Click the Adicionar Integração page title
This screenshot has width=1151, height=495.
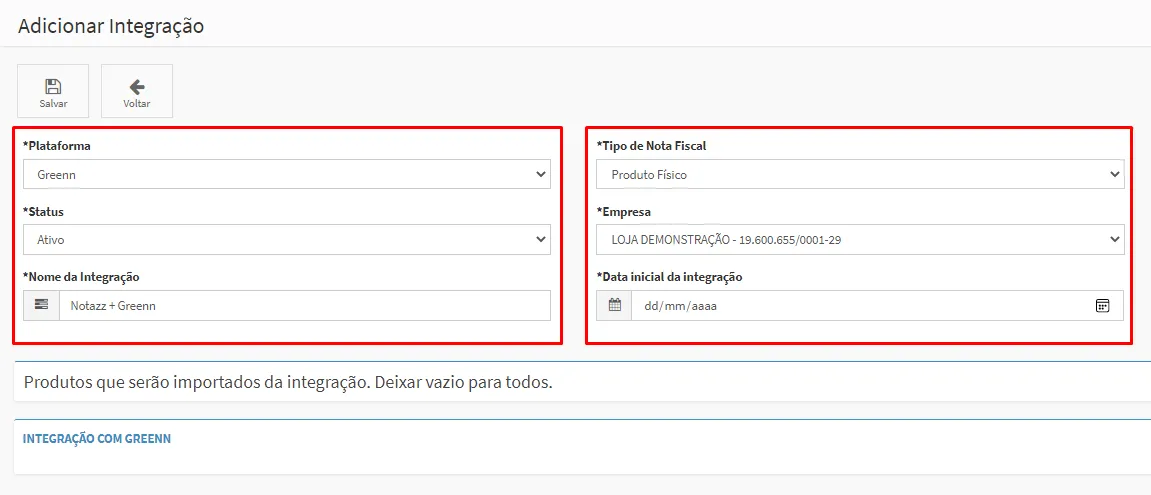[111, 26]
